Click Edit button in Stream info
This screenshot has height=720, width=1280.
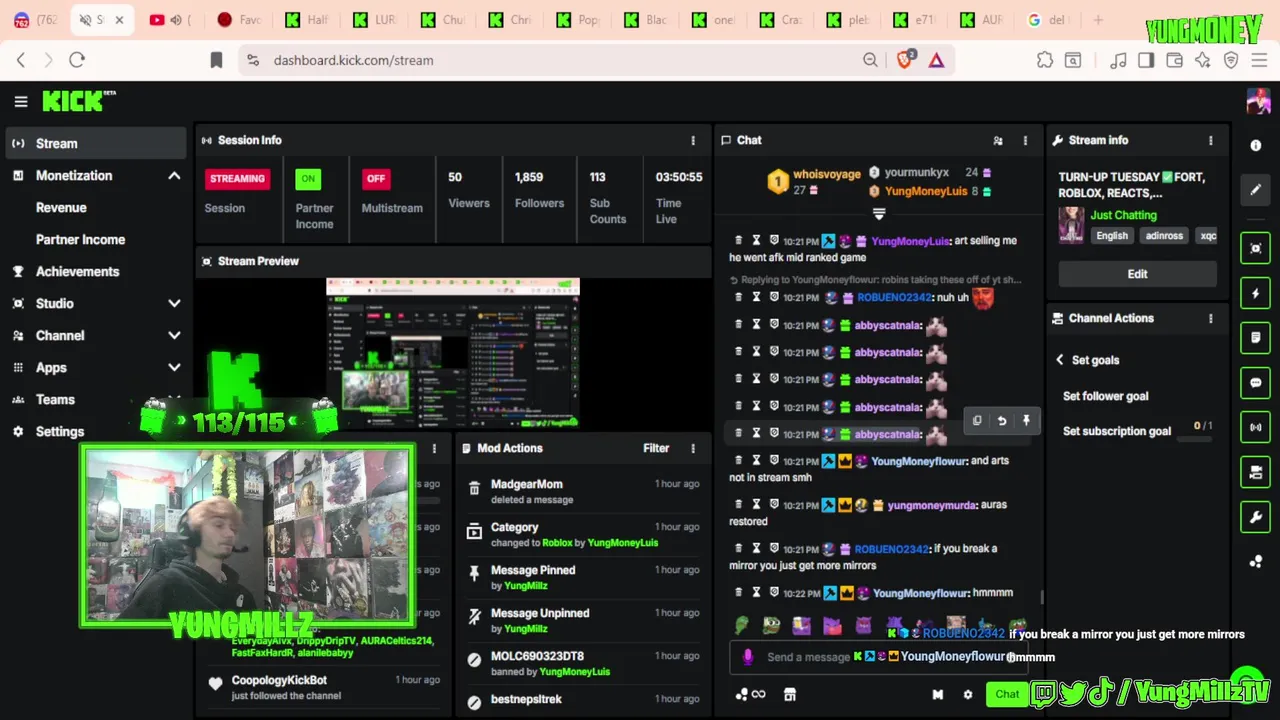(x=1137, y=274)
